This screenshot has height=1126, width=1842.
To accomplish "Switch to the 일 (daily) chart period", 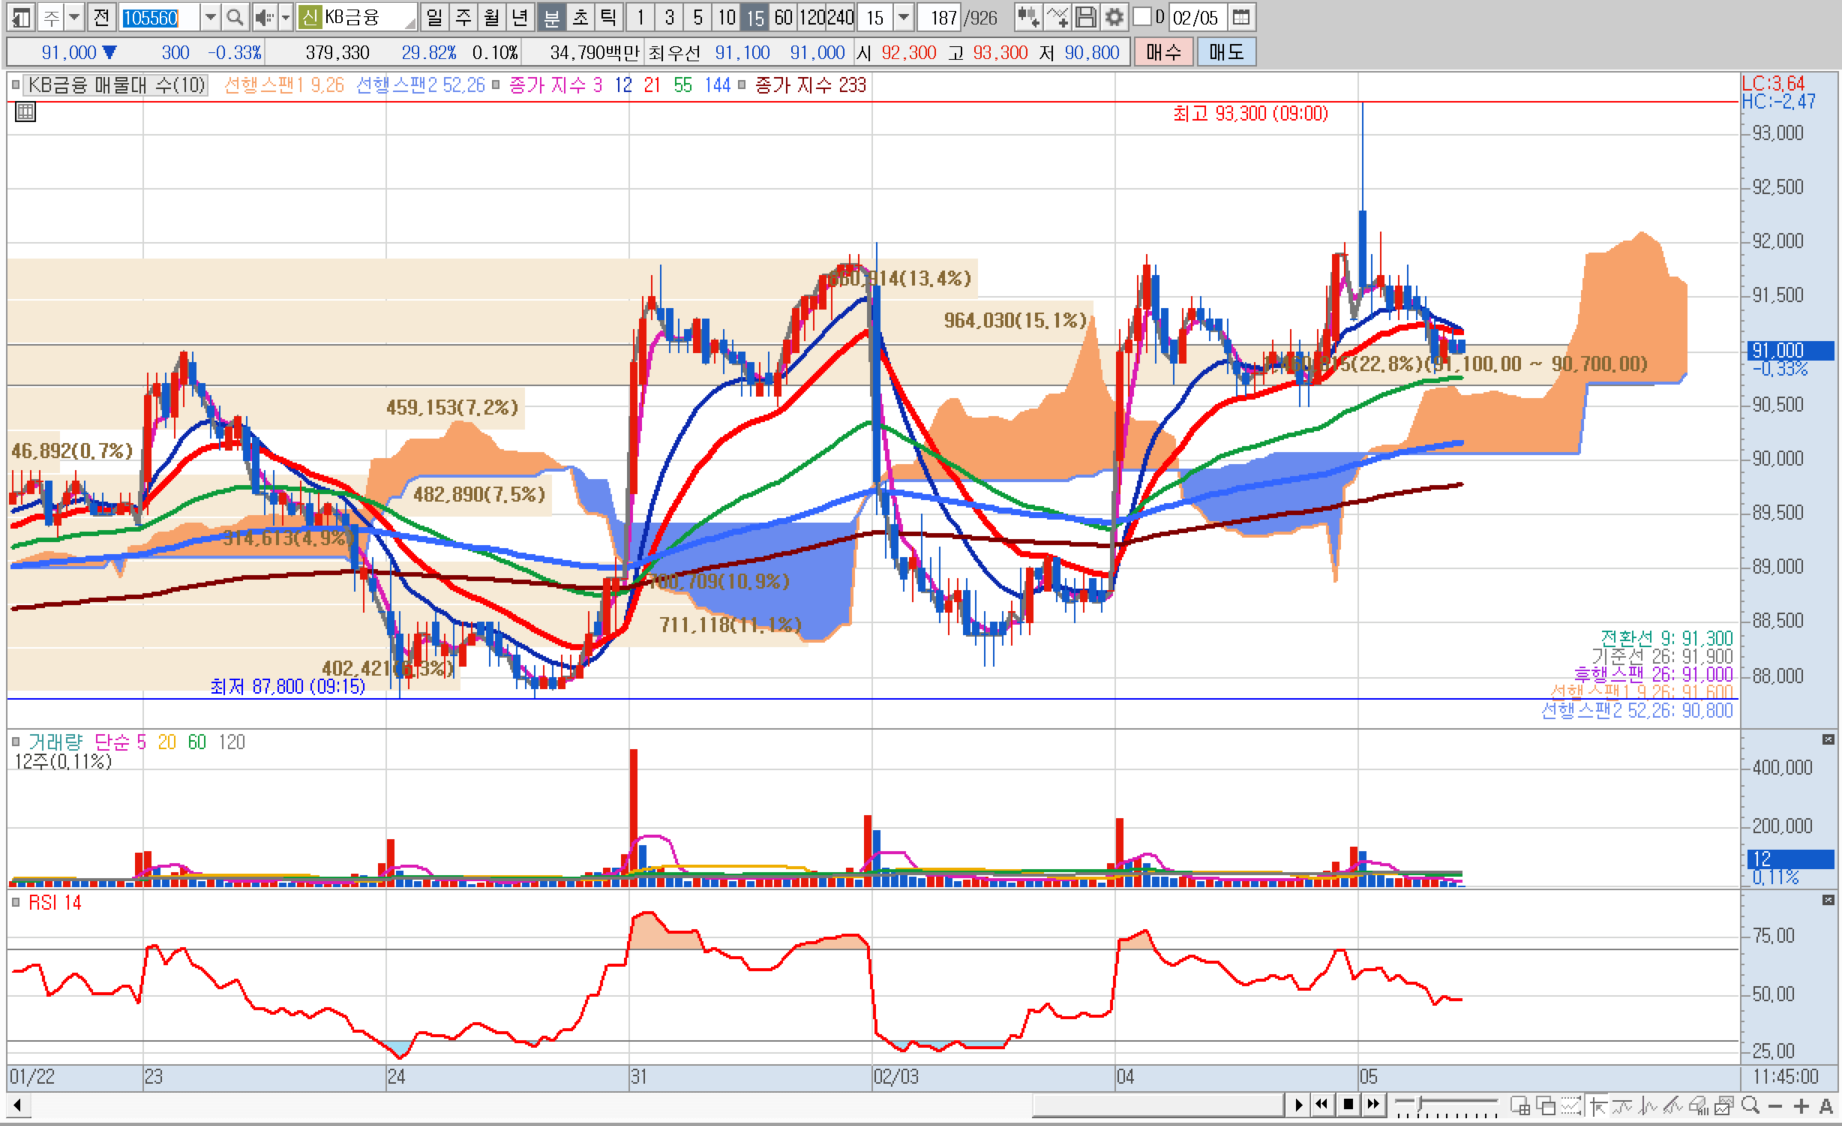I will pos(434,17).
